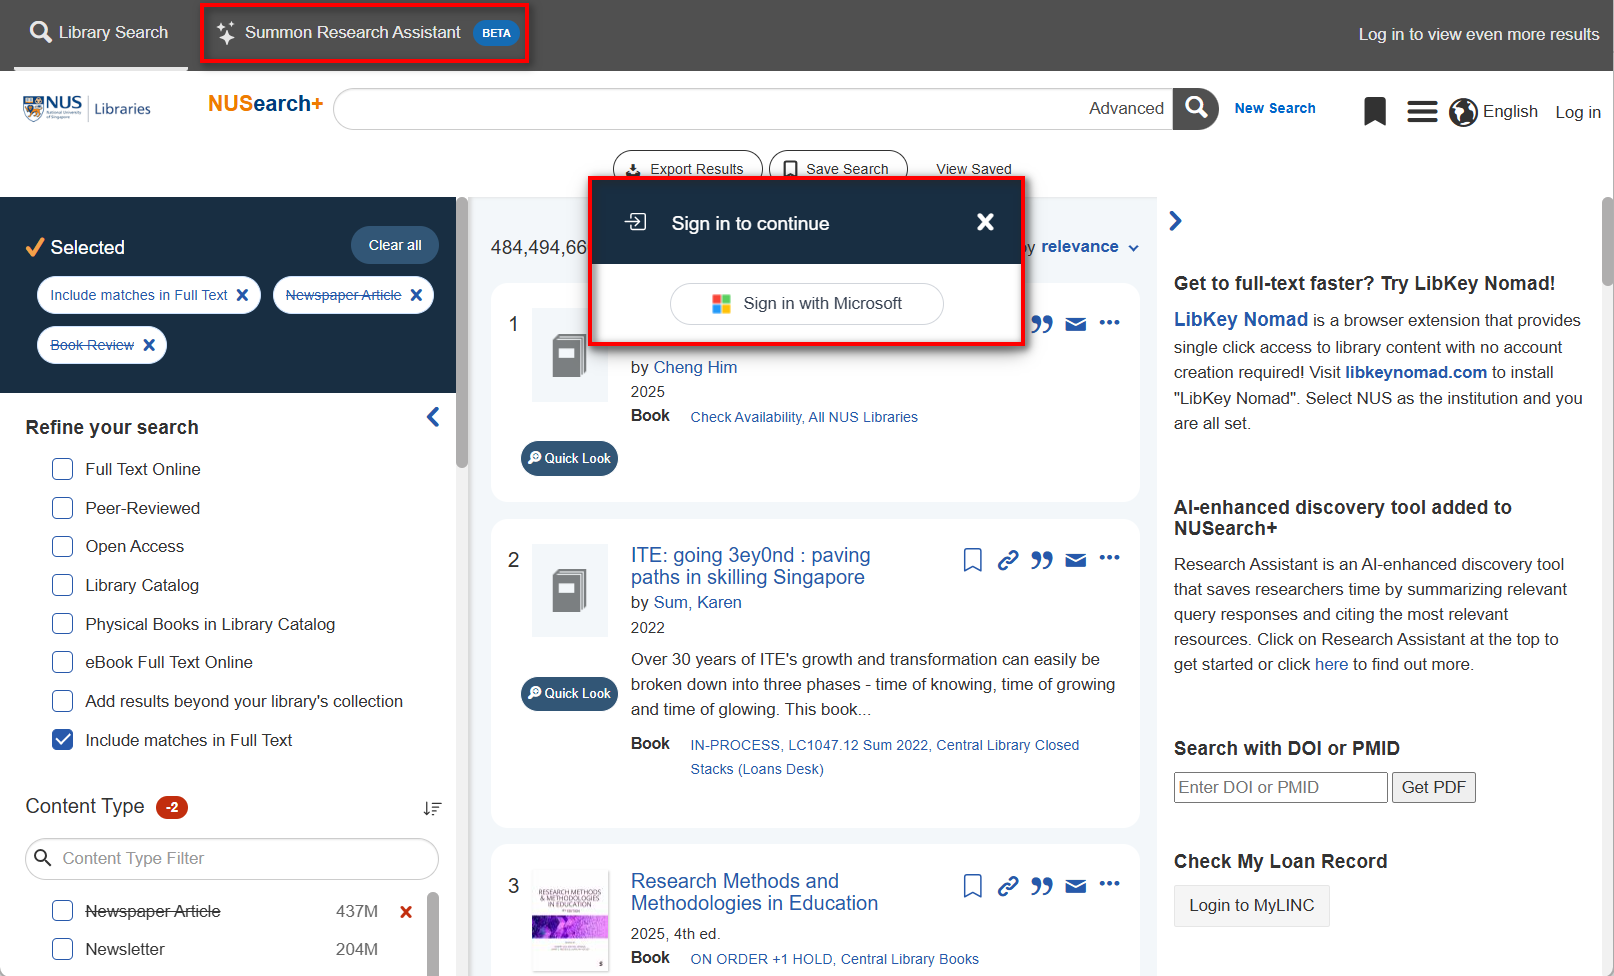
Task: Copy permalink for ITE: going 3ey0nd result
Action: pos(1008,559)
